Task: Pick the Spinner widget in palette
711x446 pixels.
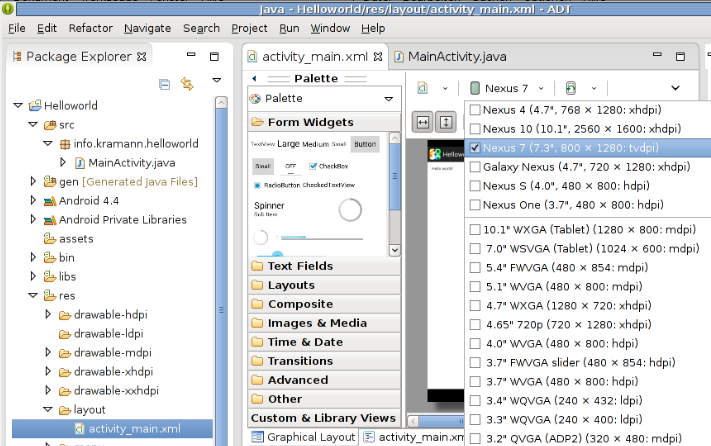Action: click(269, 208)
